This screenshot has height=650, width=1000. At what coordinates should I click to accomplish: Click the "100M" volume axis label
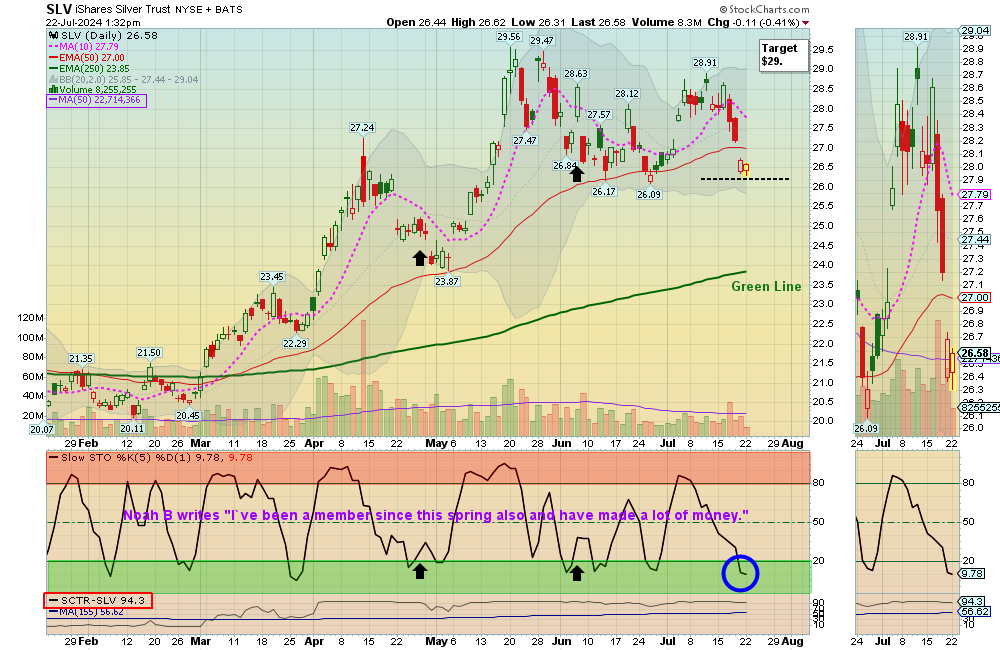point(31,338)
